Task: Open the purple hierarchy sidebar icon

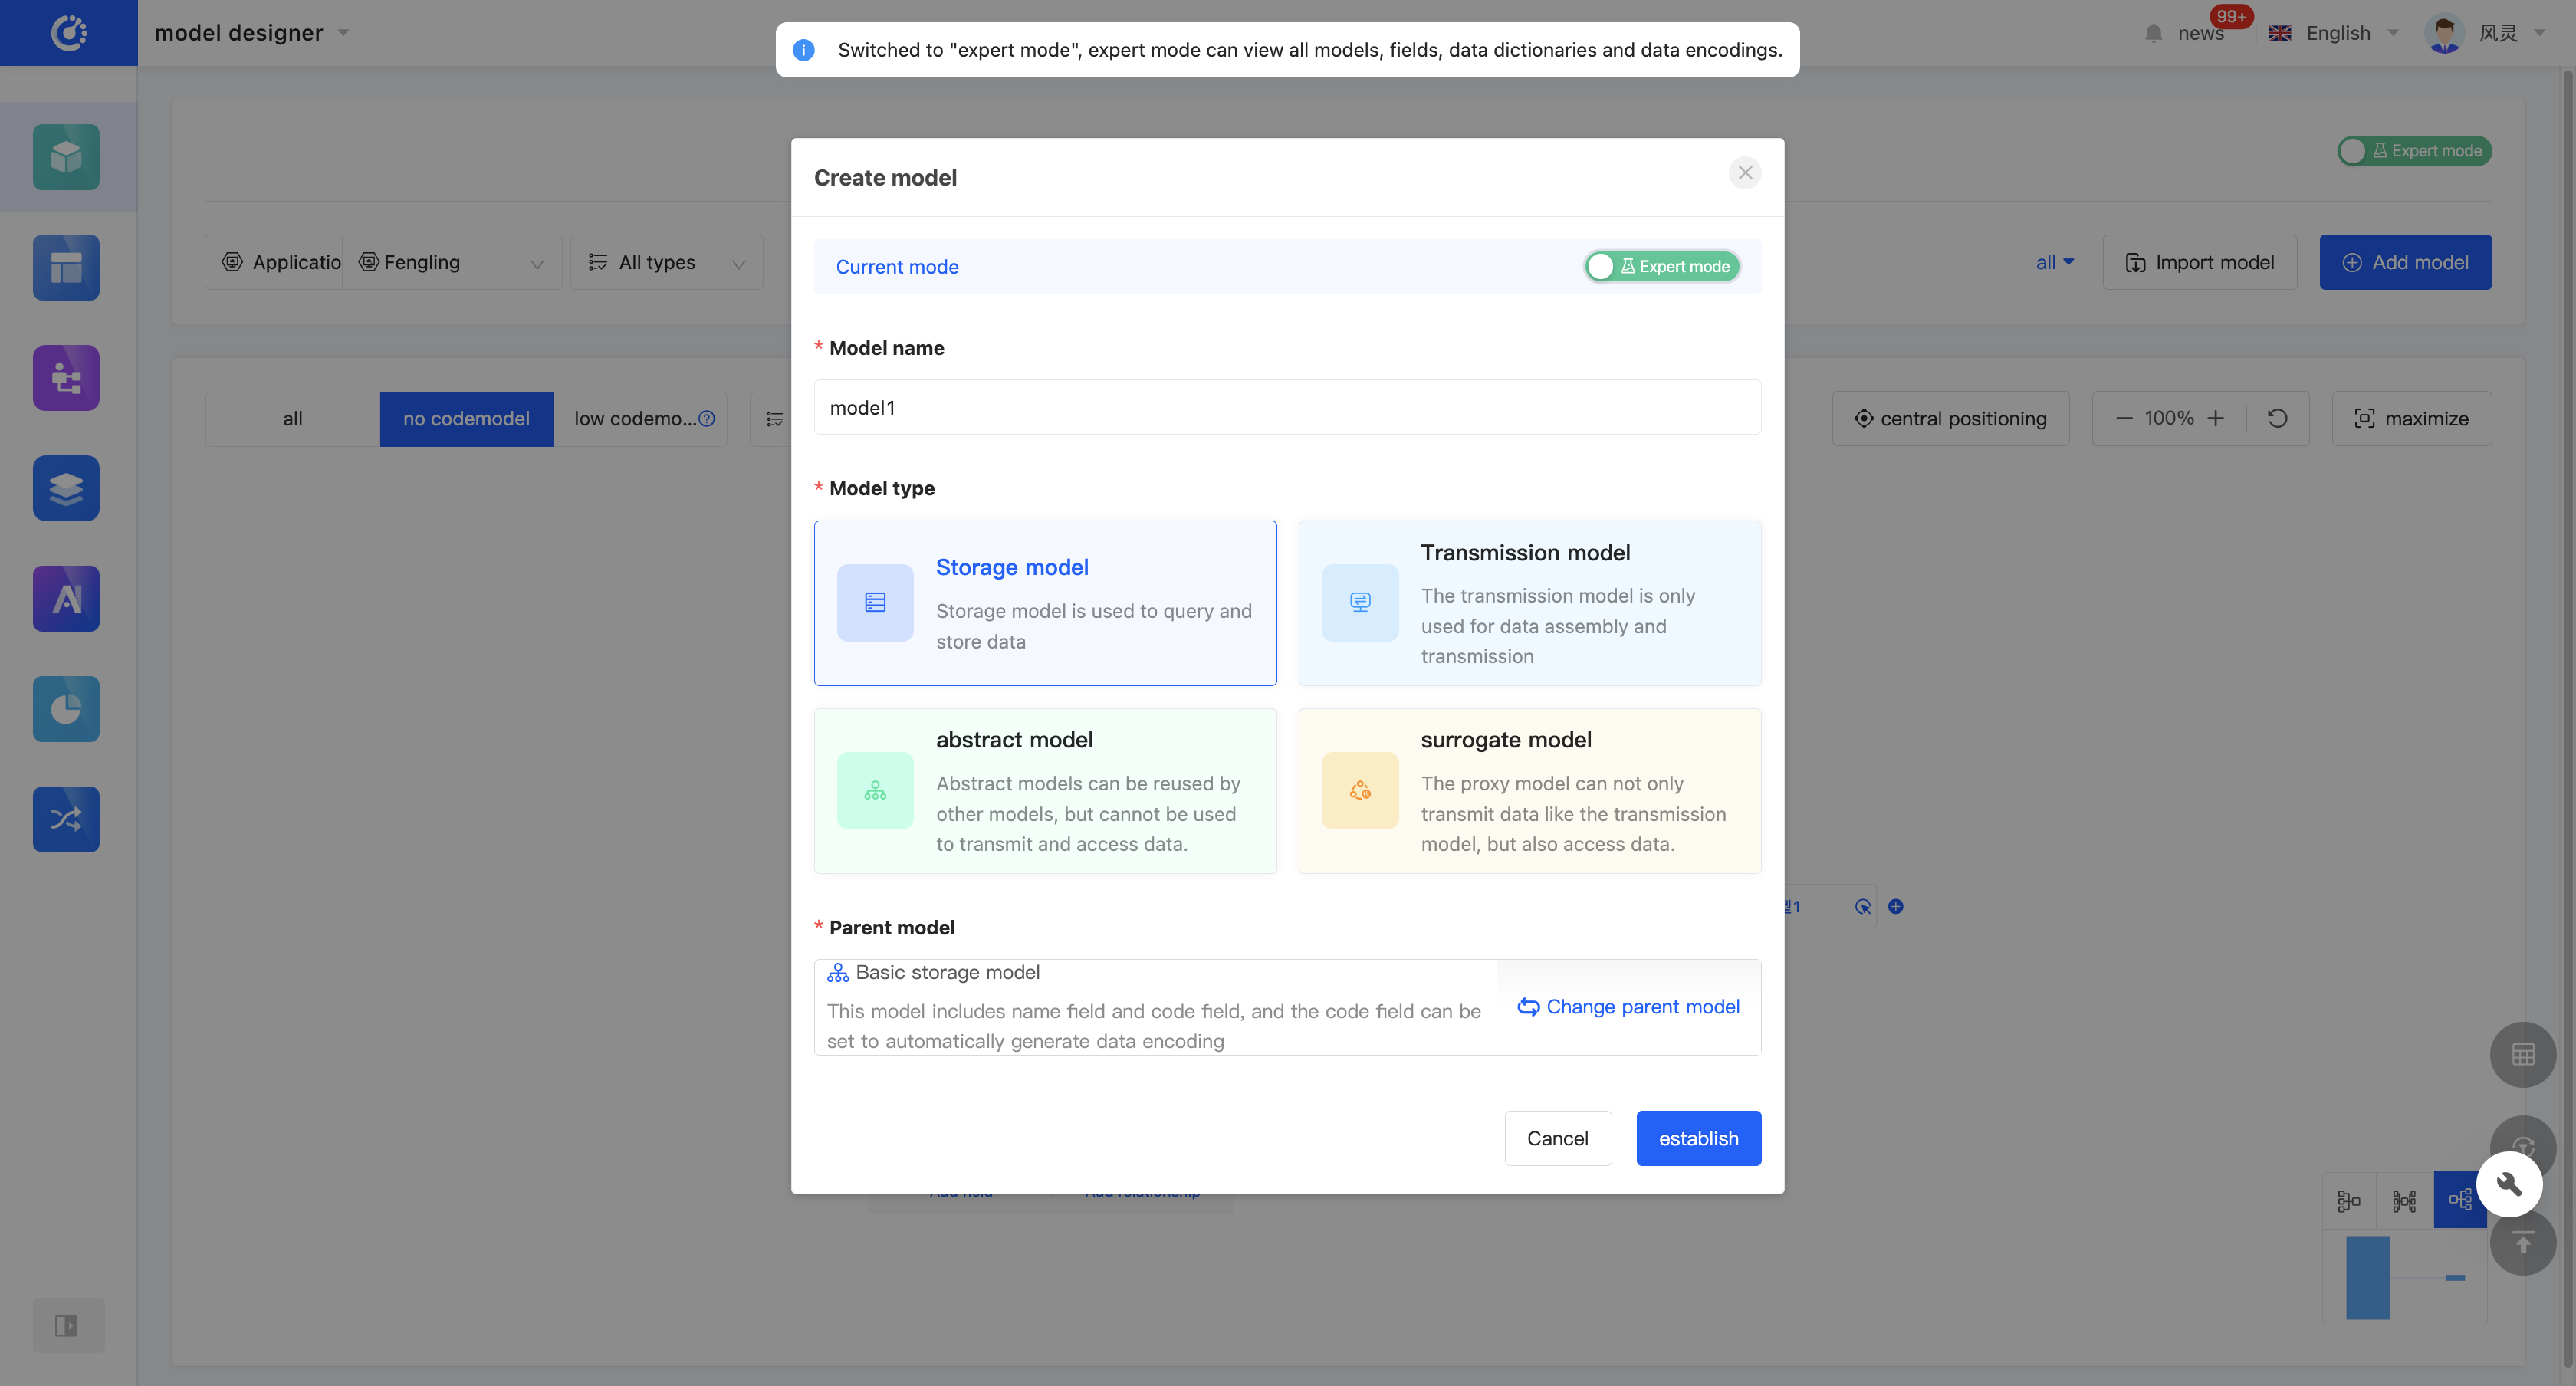Action: (66, 377)
